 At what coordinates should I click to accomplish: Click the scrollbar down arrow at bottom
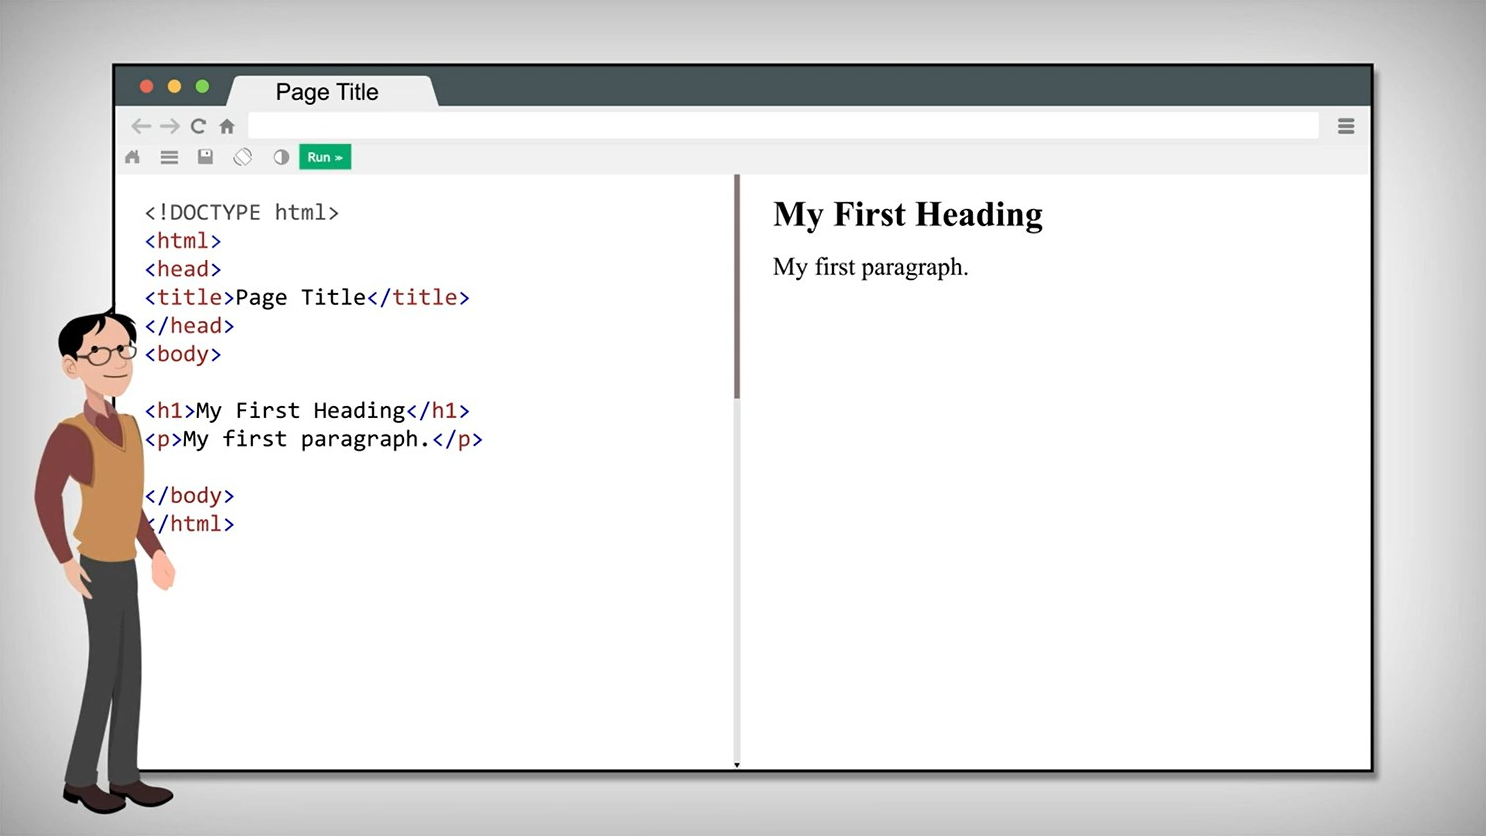click(x=737, y=765)
